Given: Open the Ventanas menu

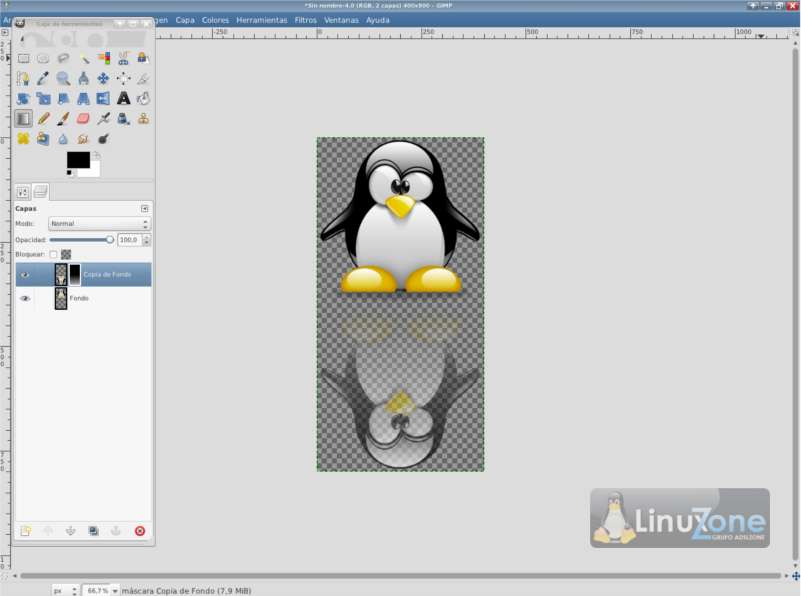Looking at the screenshot, I should pyautogui.click(x=341, y=20).
